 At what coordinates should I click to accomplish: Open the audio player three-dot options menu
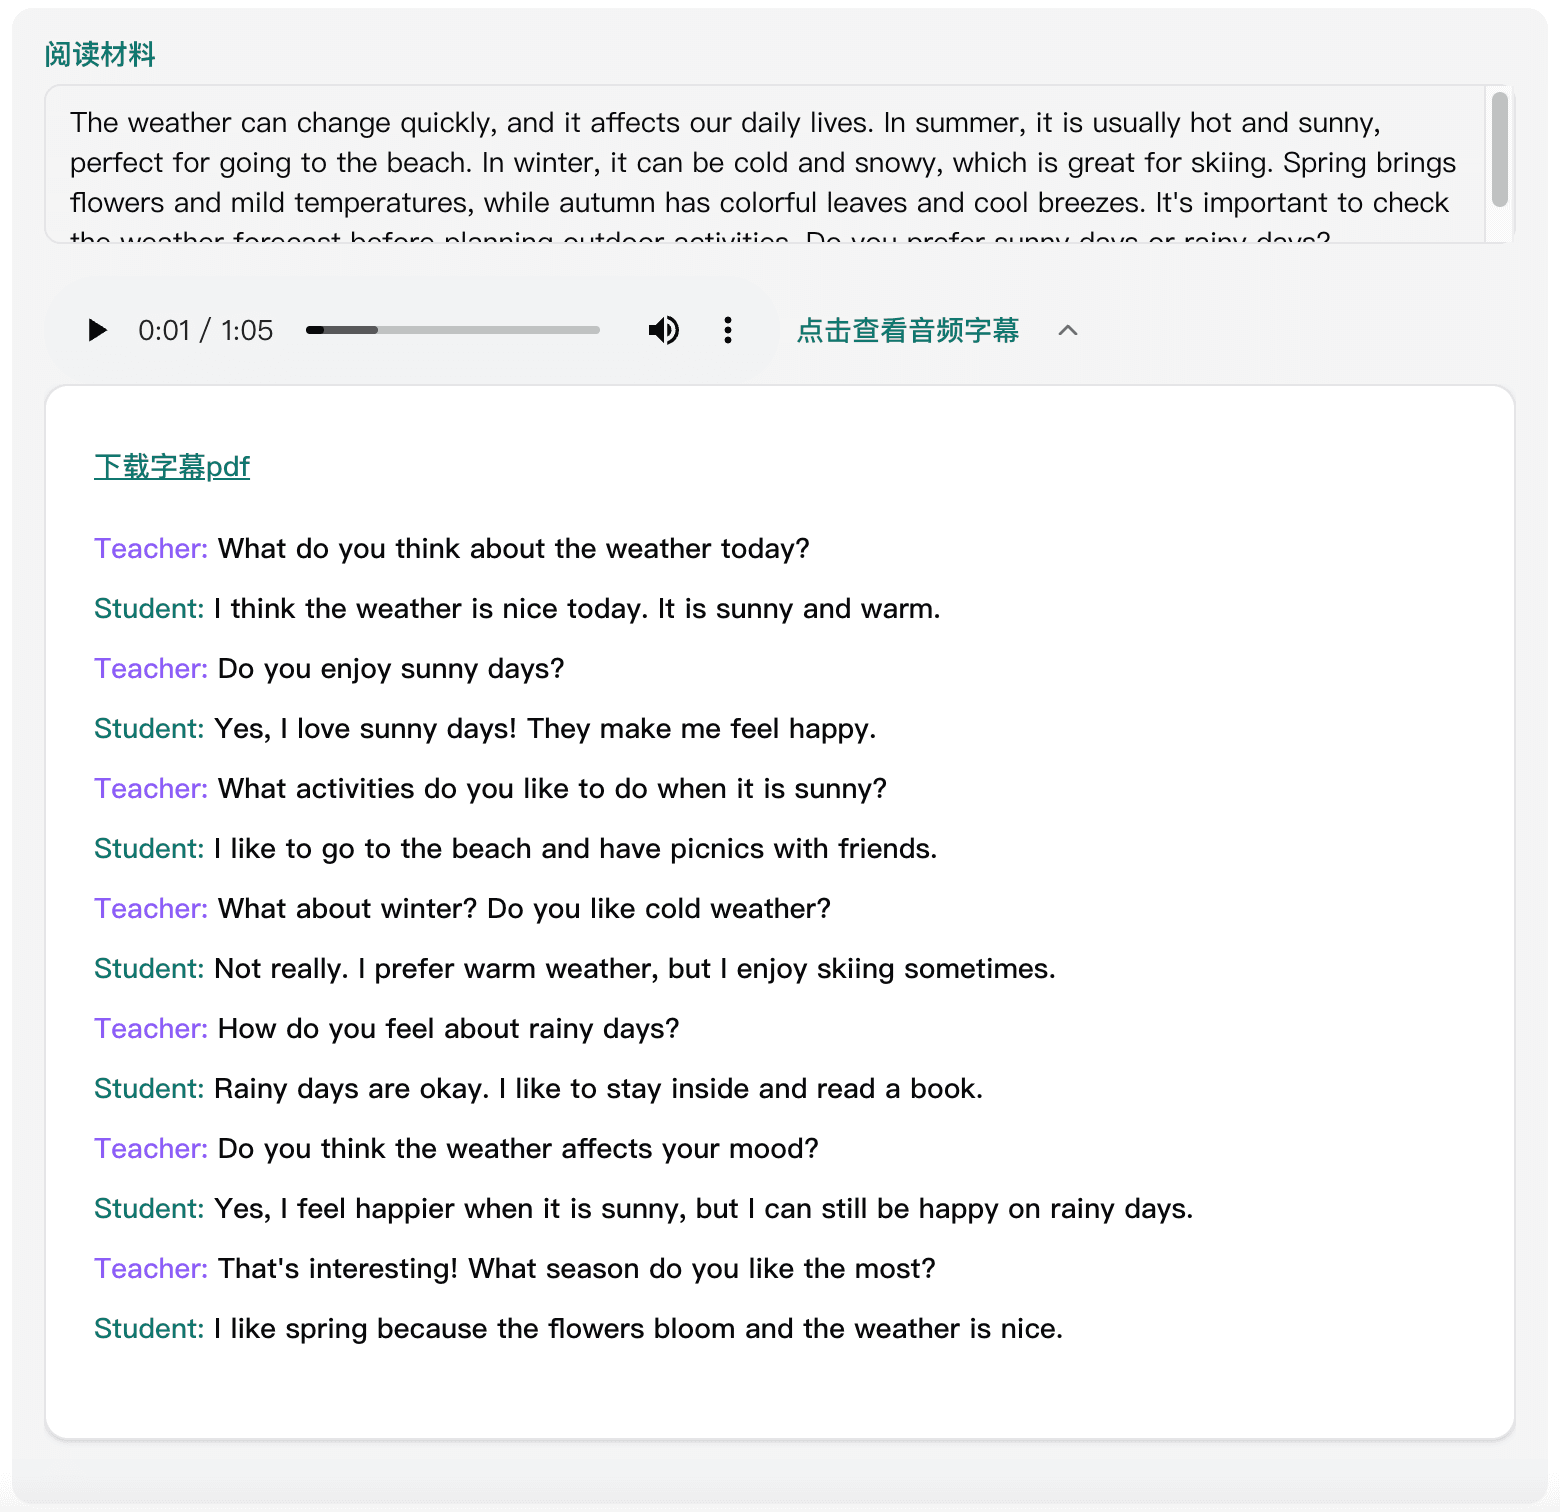(x=728, y=330)
